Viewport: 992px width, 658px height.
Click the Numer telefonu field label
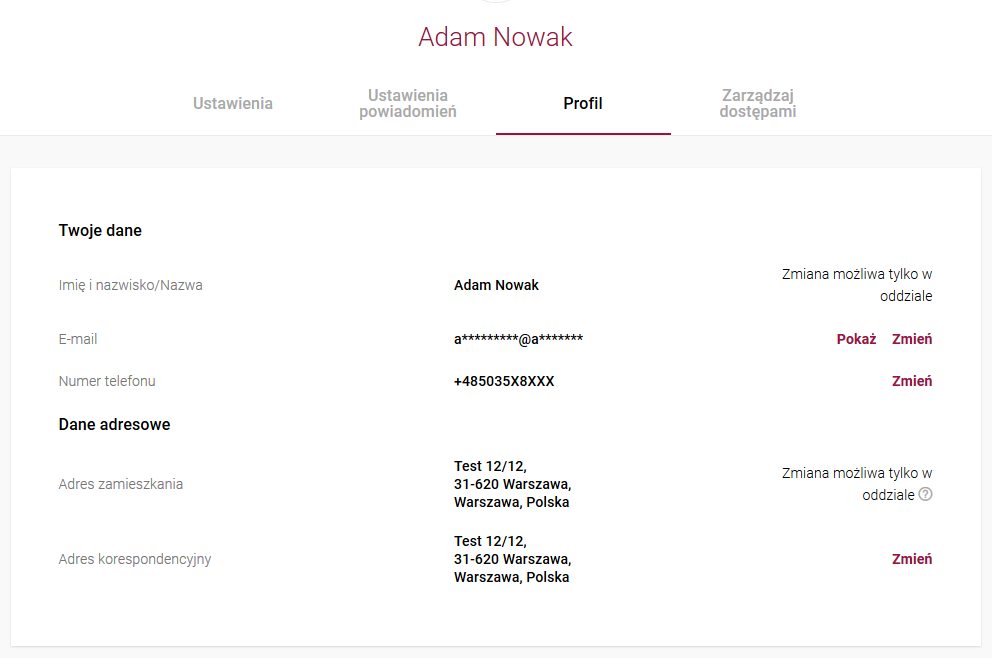(x=107, y=381)
